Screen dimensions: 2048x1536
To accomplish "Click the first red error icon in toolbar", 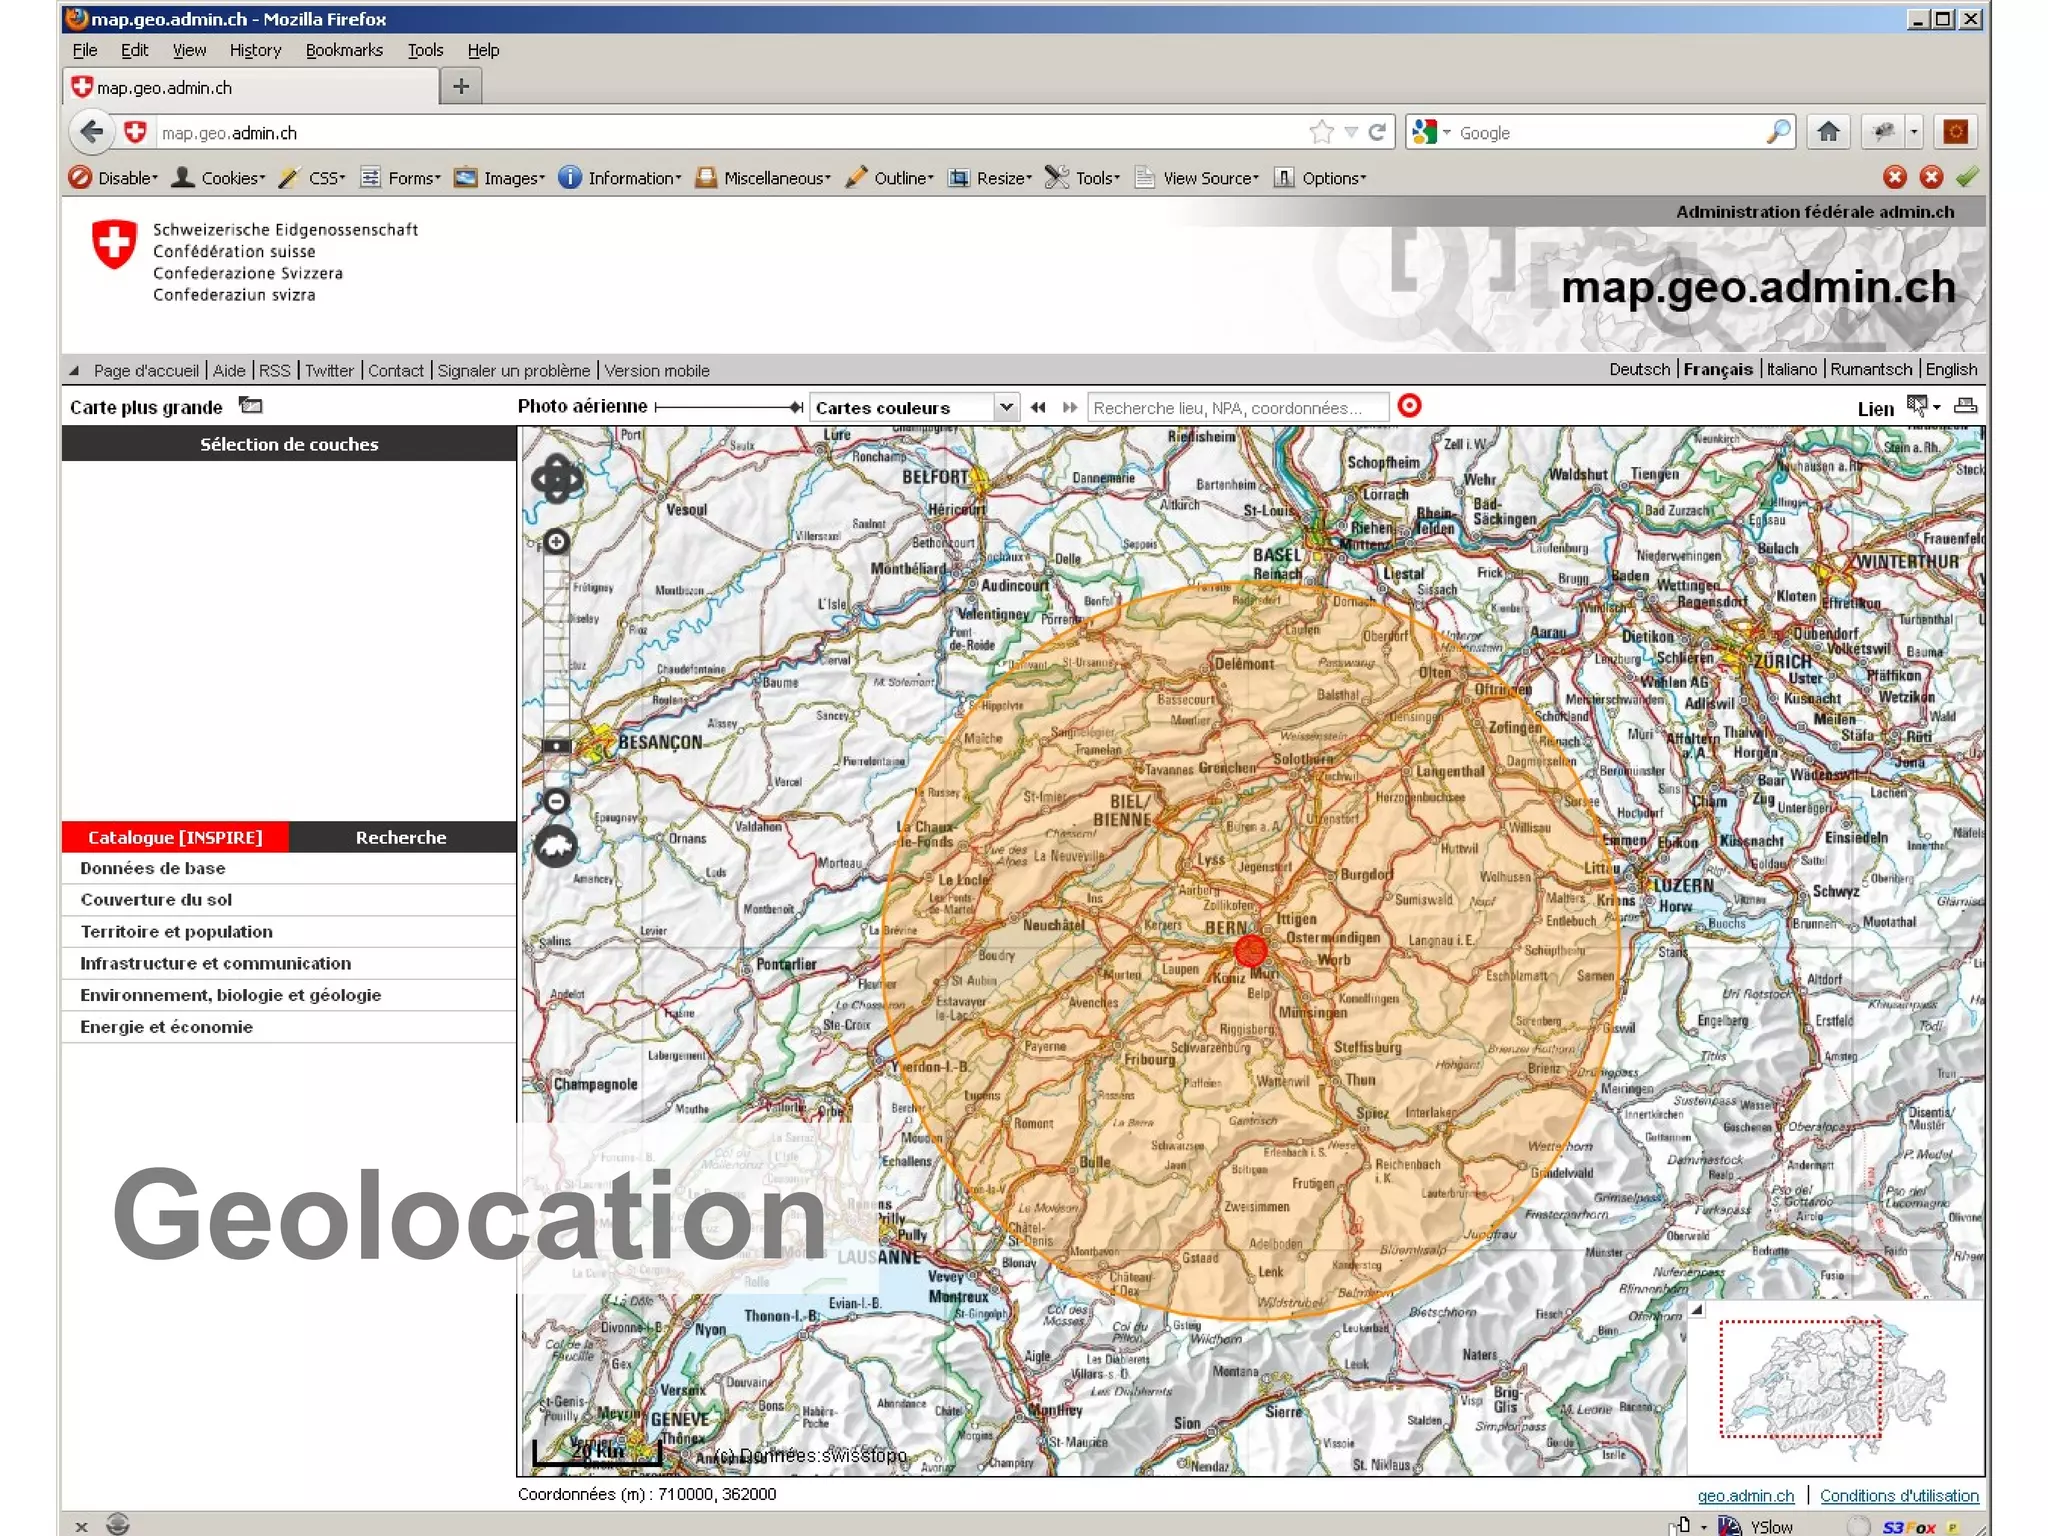I will (x=1894, y=177).
